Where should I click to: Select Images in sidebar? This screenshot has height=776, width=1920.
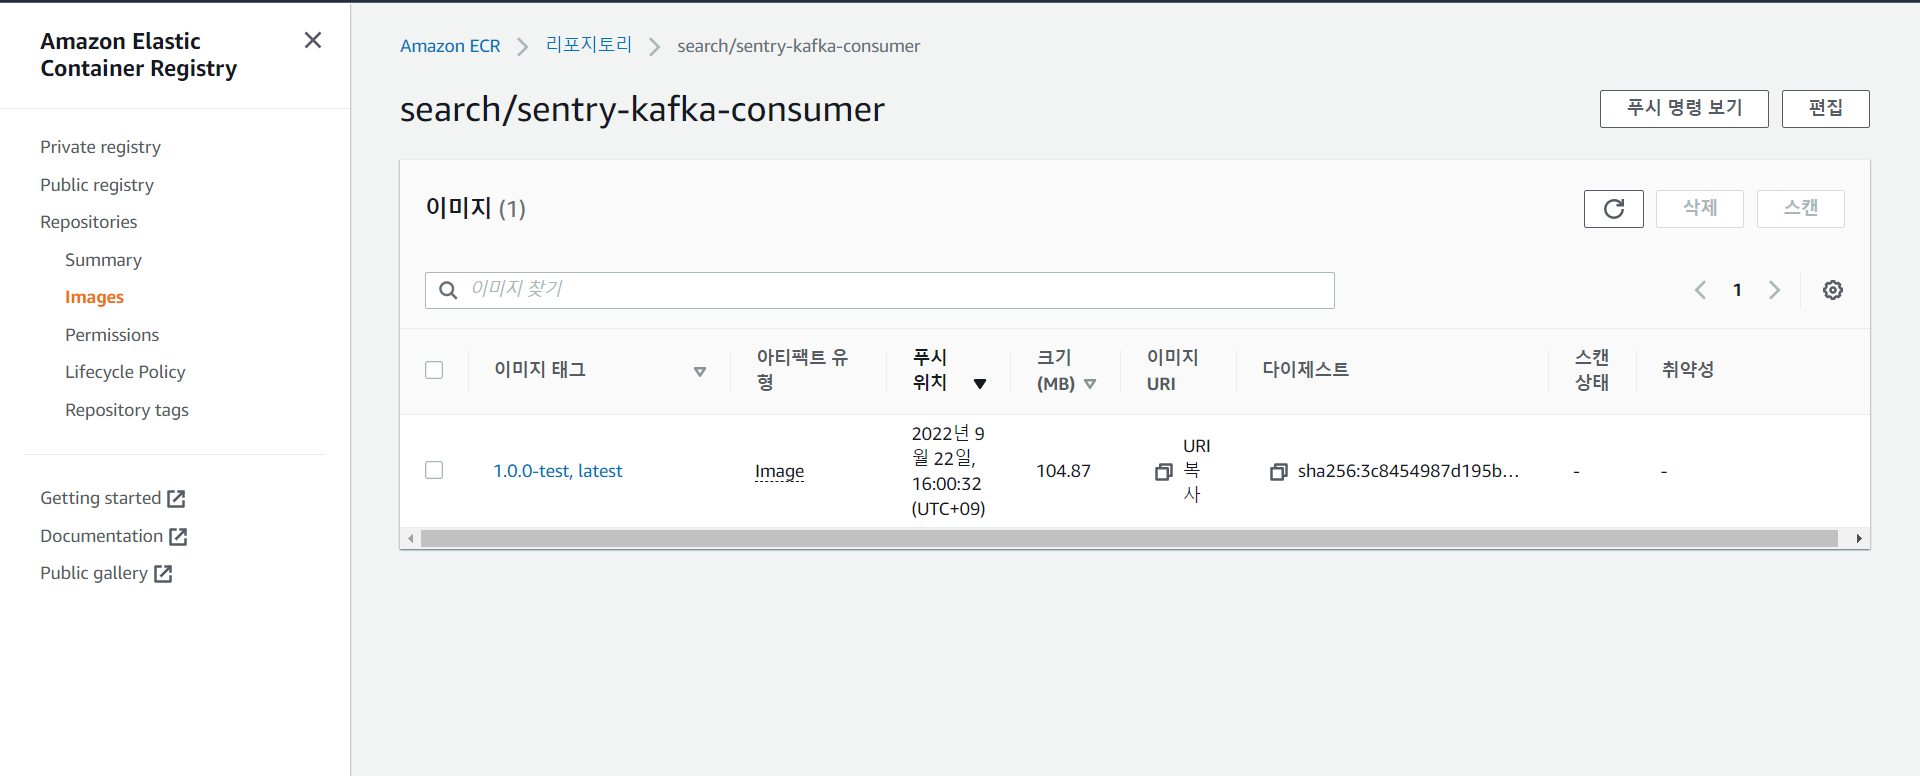click(x=94, y=297)
